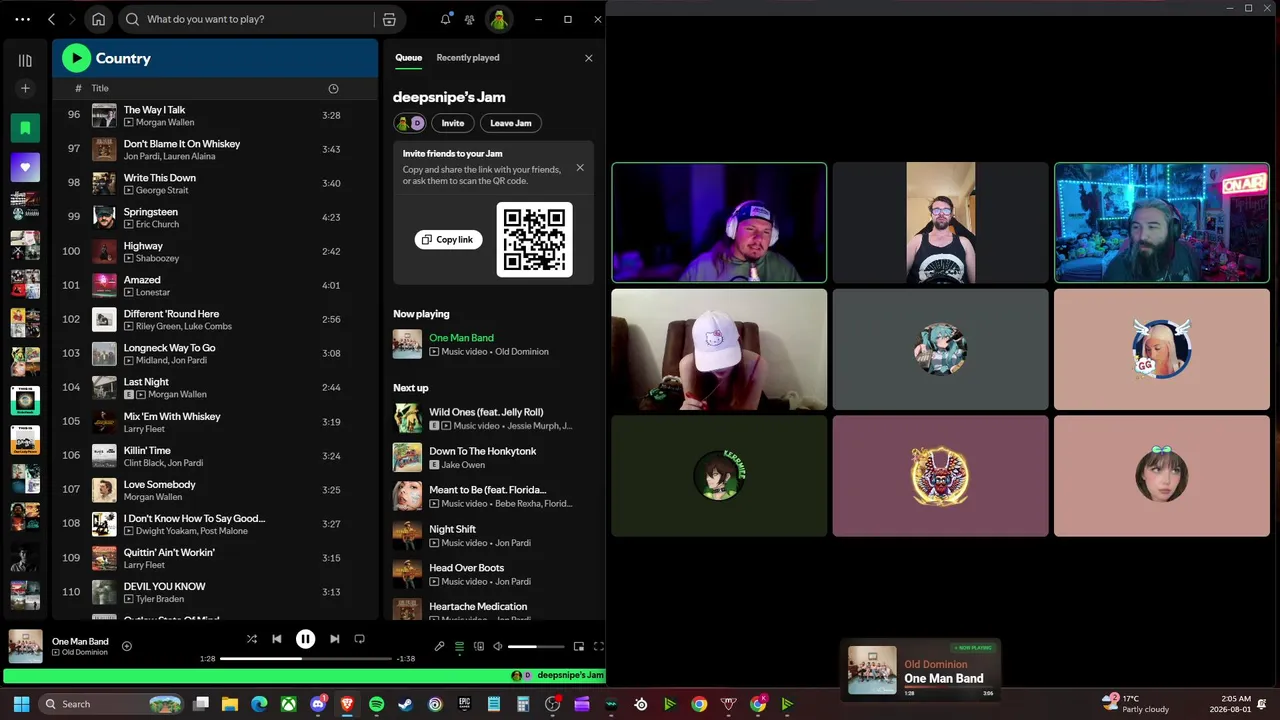Open artist link 'George Strait'

coord(163,190)
